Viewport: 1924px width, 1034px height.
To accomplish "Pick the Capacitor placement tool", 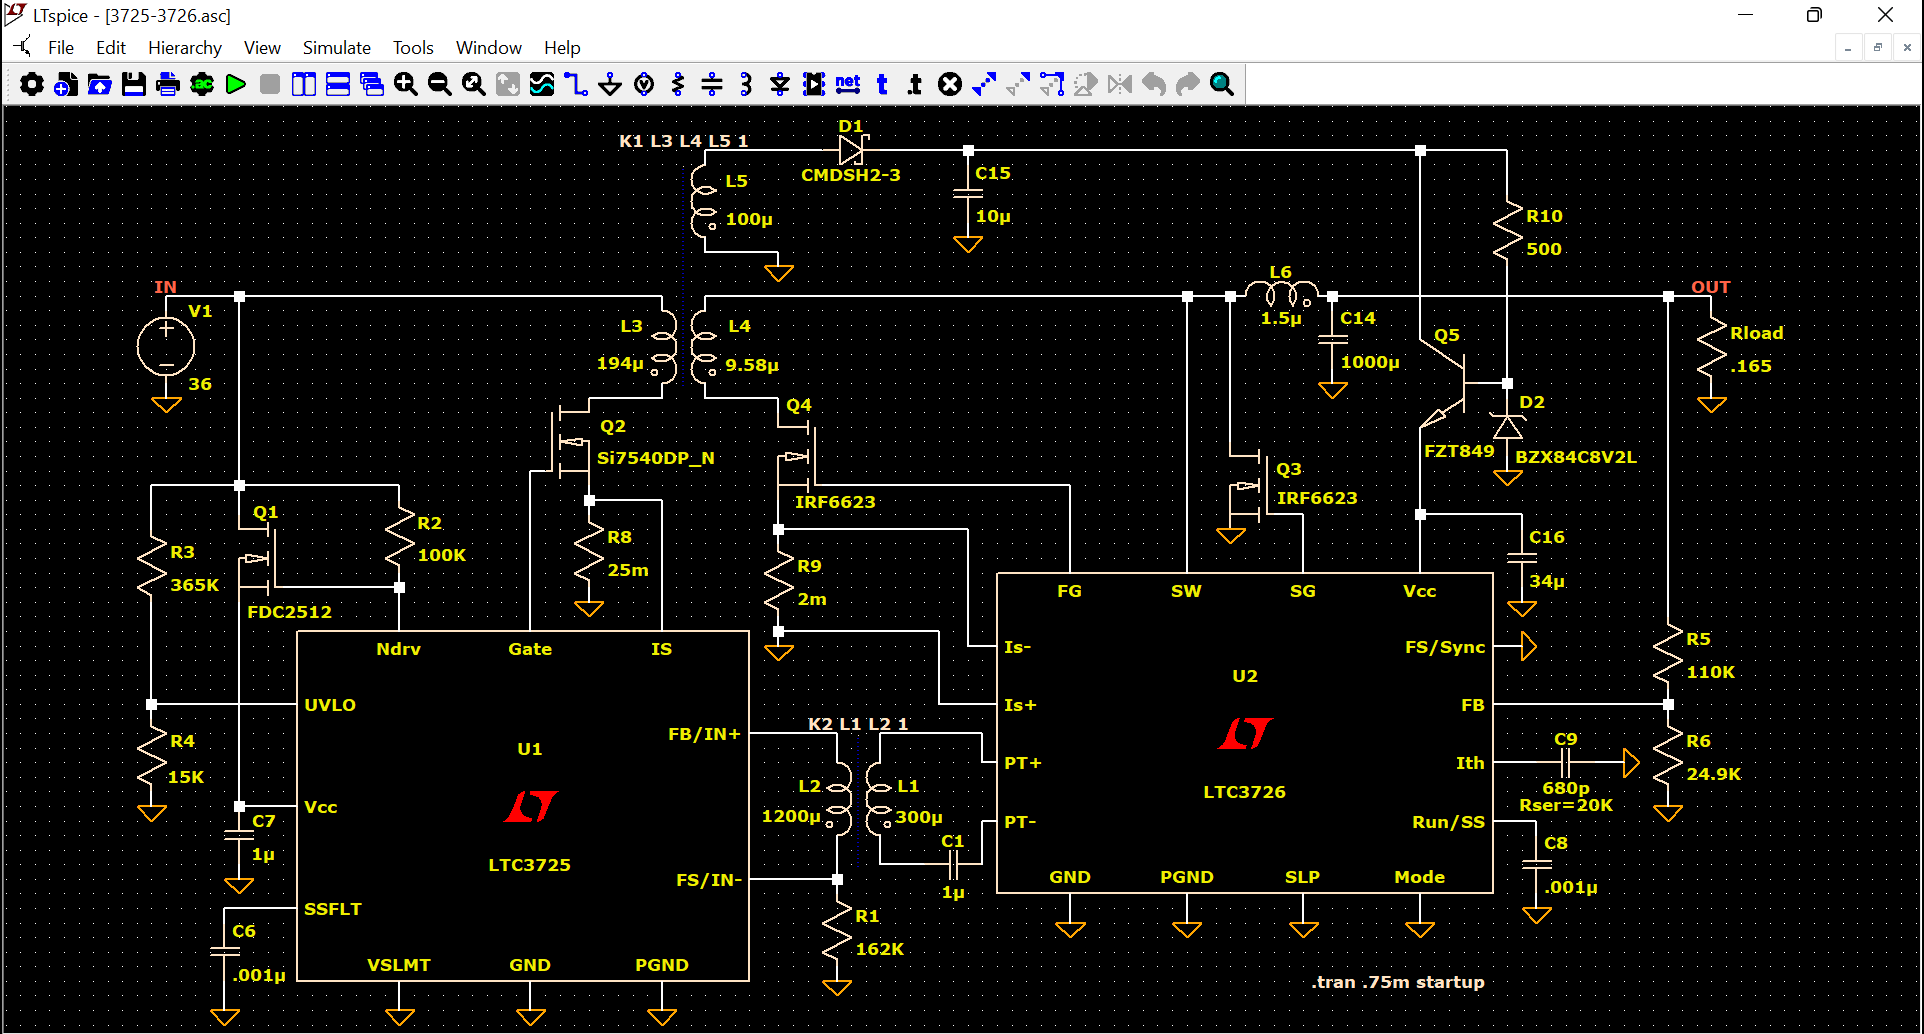I will [712, 85].
